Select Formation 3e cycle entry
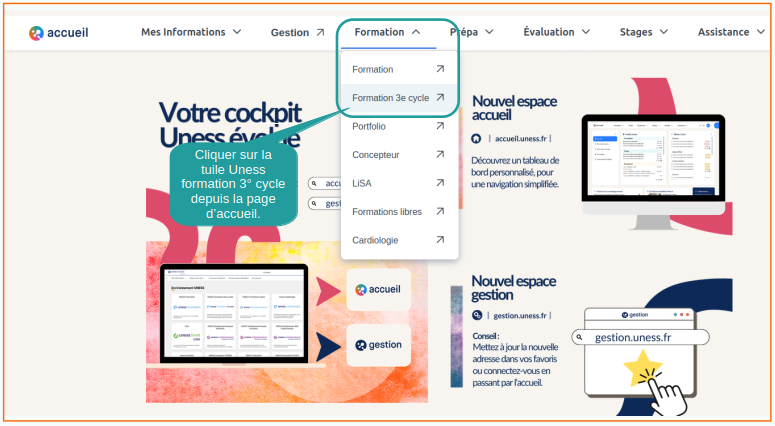The width and height of the screenshot is (775, 426). pyautogui.click(x=399, y=98)
